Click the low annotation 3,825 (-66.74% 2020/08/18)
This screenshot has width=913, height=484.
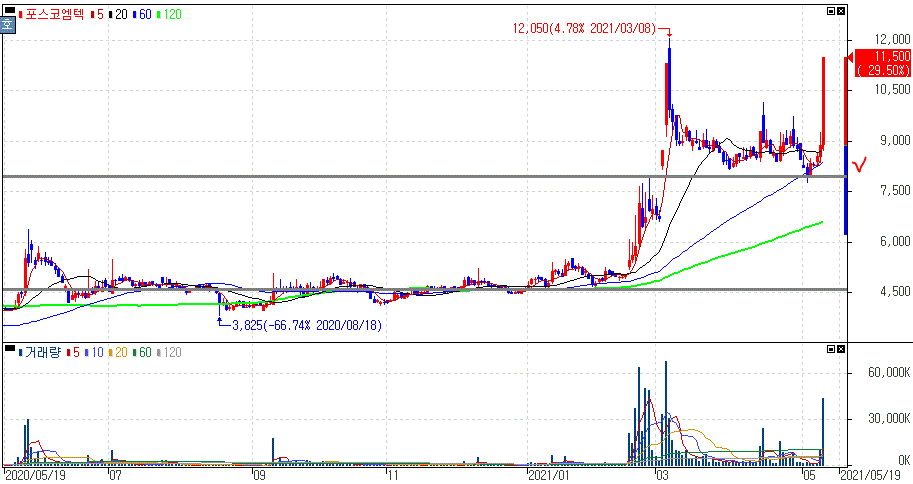point(307,326)
